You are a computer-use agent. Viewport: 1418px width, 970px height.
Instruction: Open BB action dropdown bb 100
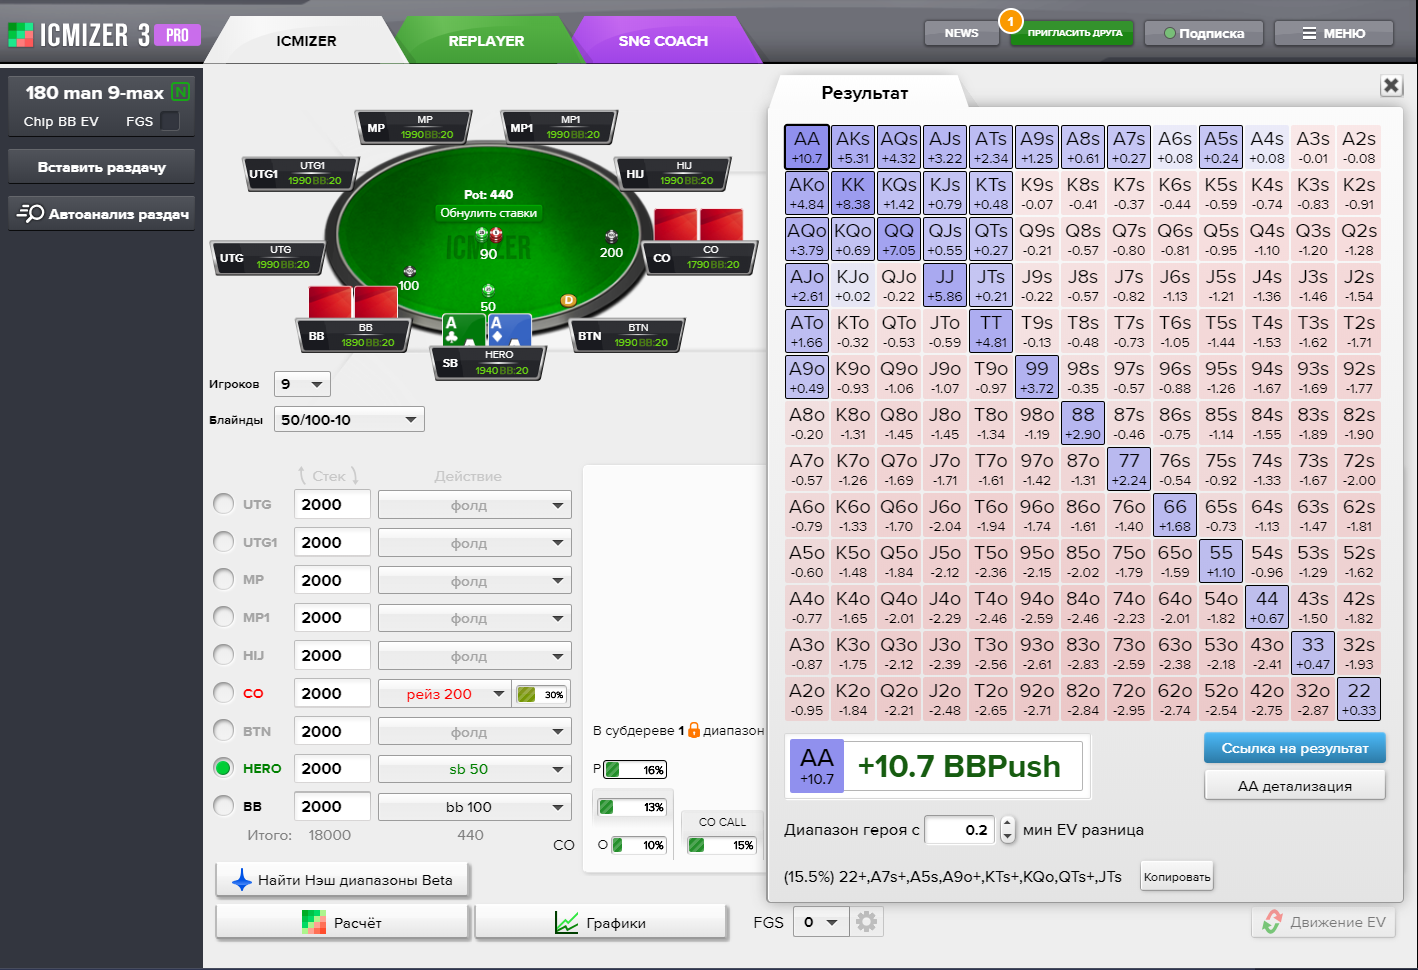[x=475, y=807]
